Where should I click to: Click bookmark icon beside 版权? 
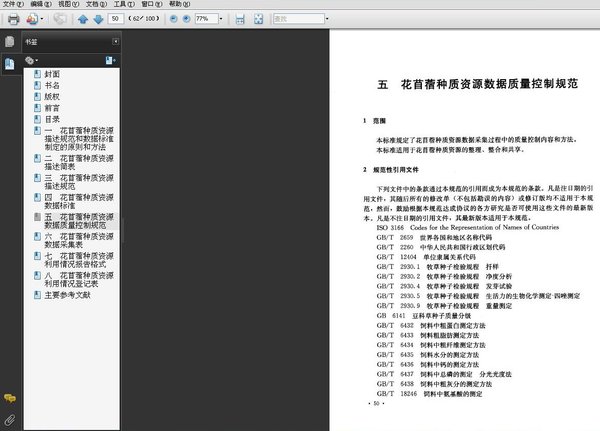click(37, 96)
